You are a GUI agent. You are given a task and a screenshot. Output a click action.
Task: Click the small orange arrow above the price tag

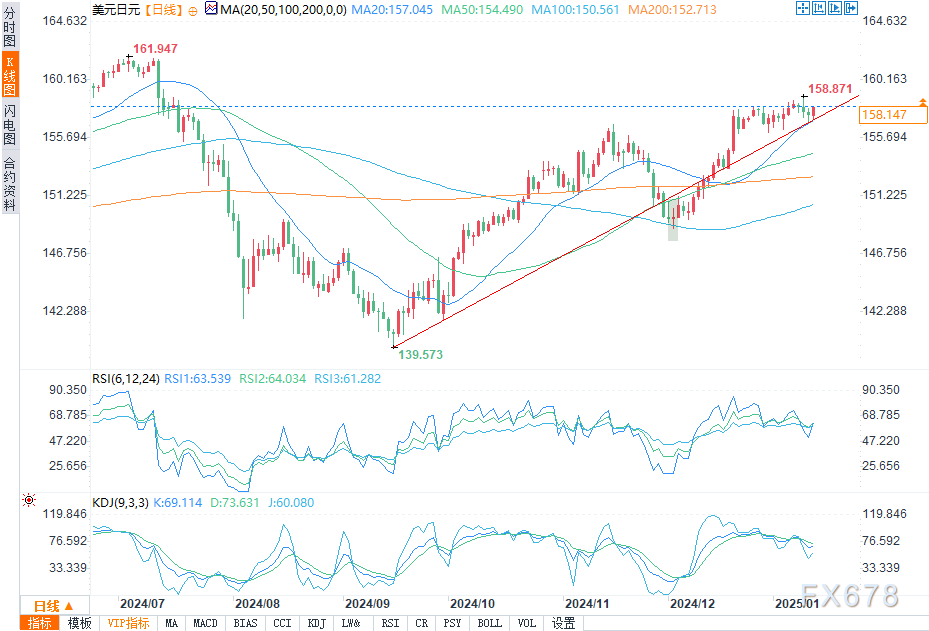(x=921, y=101)
